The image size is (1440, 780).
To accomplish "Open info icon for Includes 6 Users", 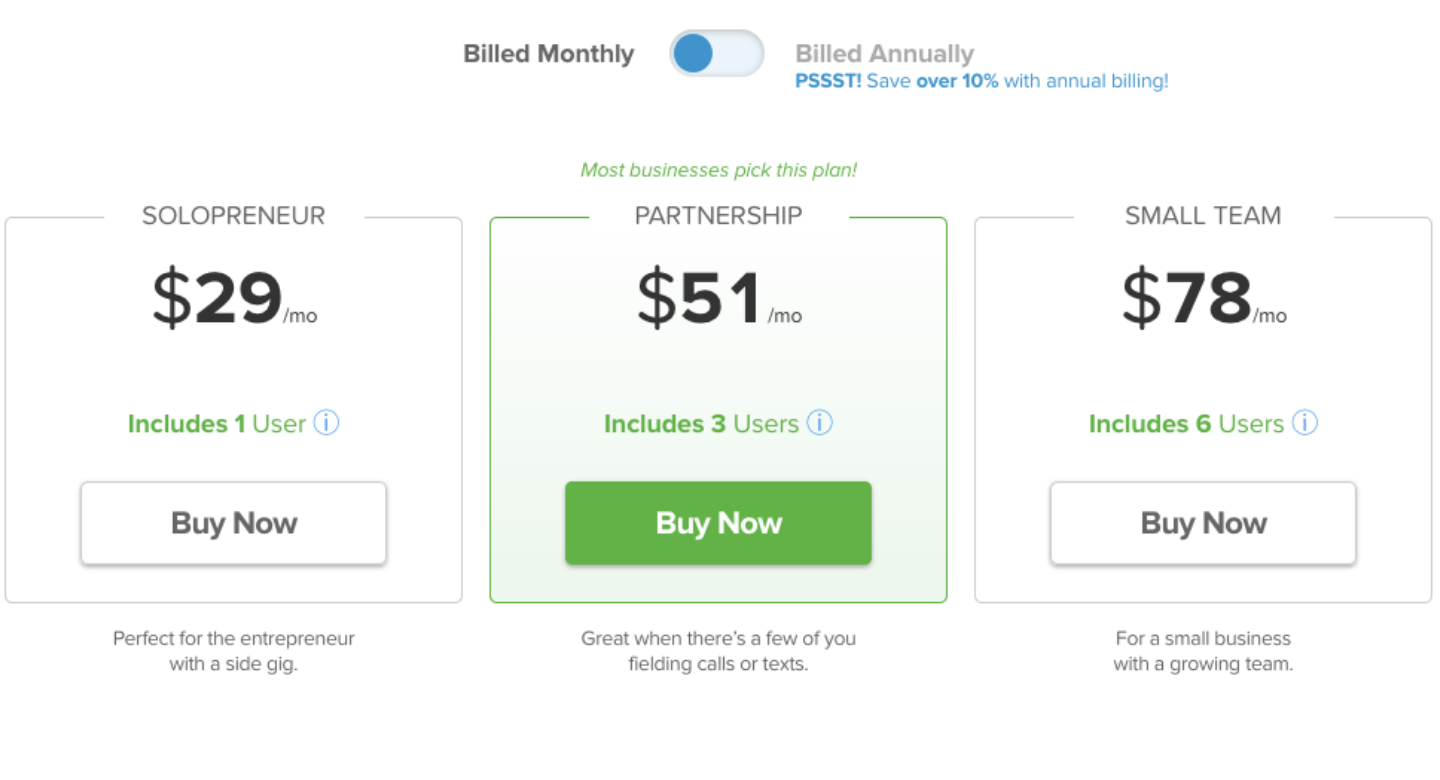I will coord(1304,423).
